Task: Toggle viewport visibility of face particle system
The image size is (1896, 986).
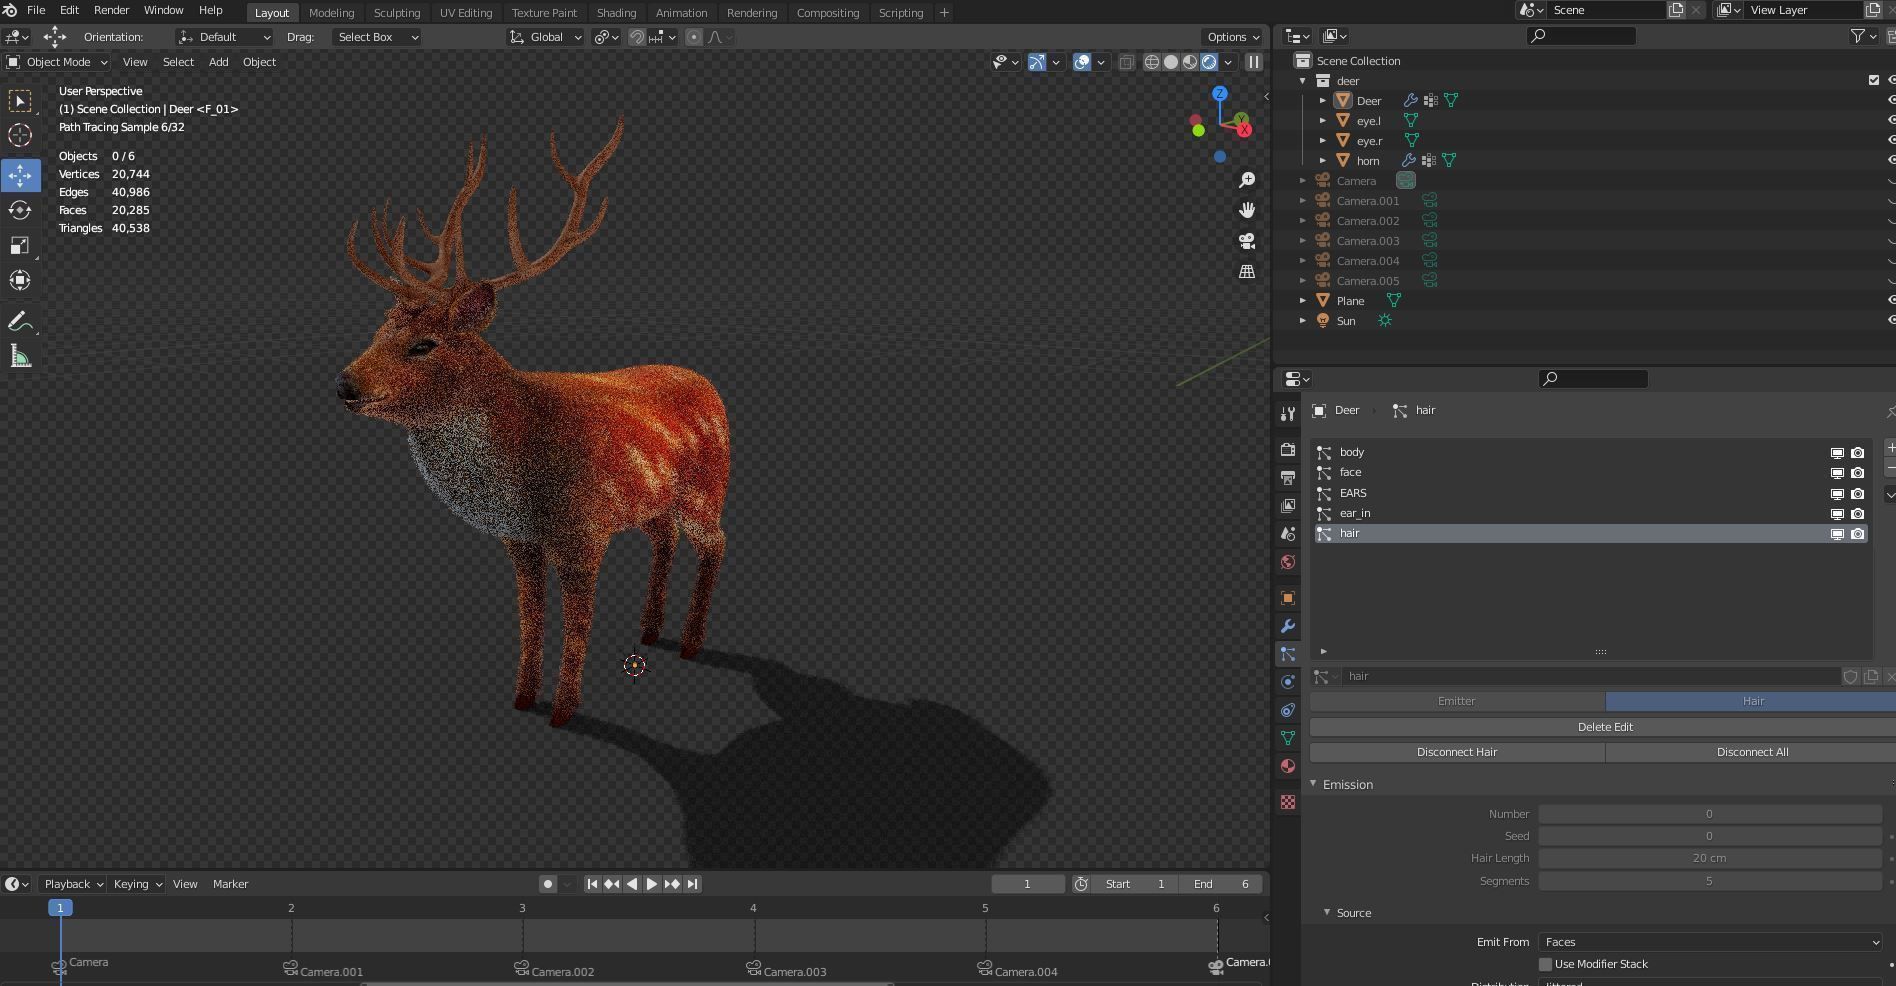Action: [x=1837, y=473]
